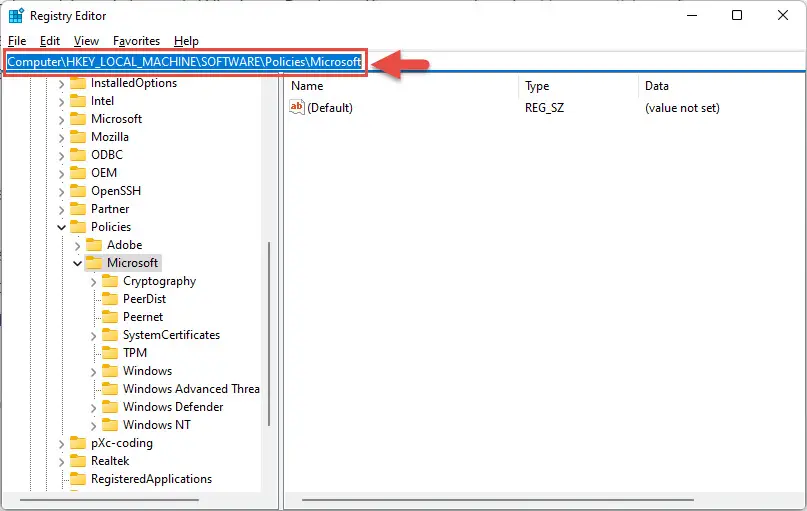This screenshot has height=511, width=807.
Task: Expand the Windows NT key
Action: tap(93, 426)
